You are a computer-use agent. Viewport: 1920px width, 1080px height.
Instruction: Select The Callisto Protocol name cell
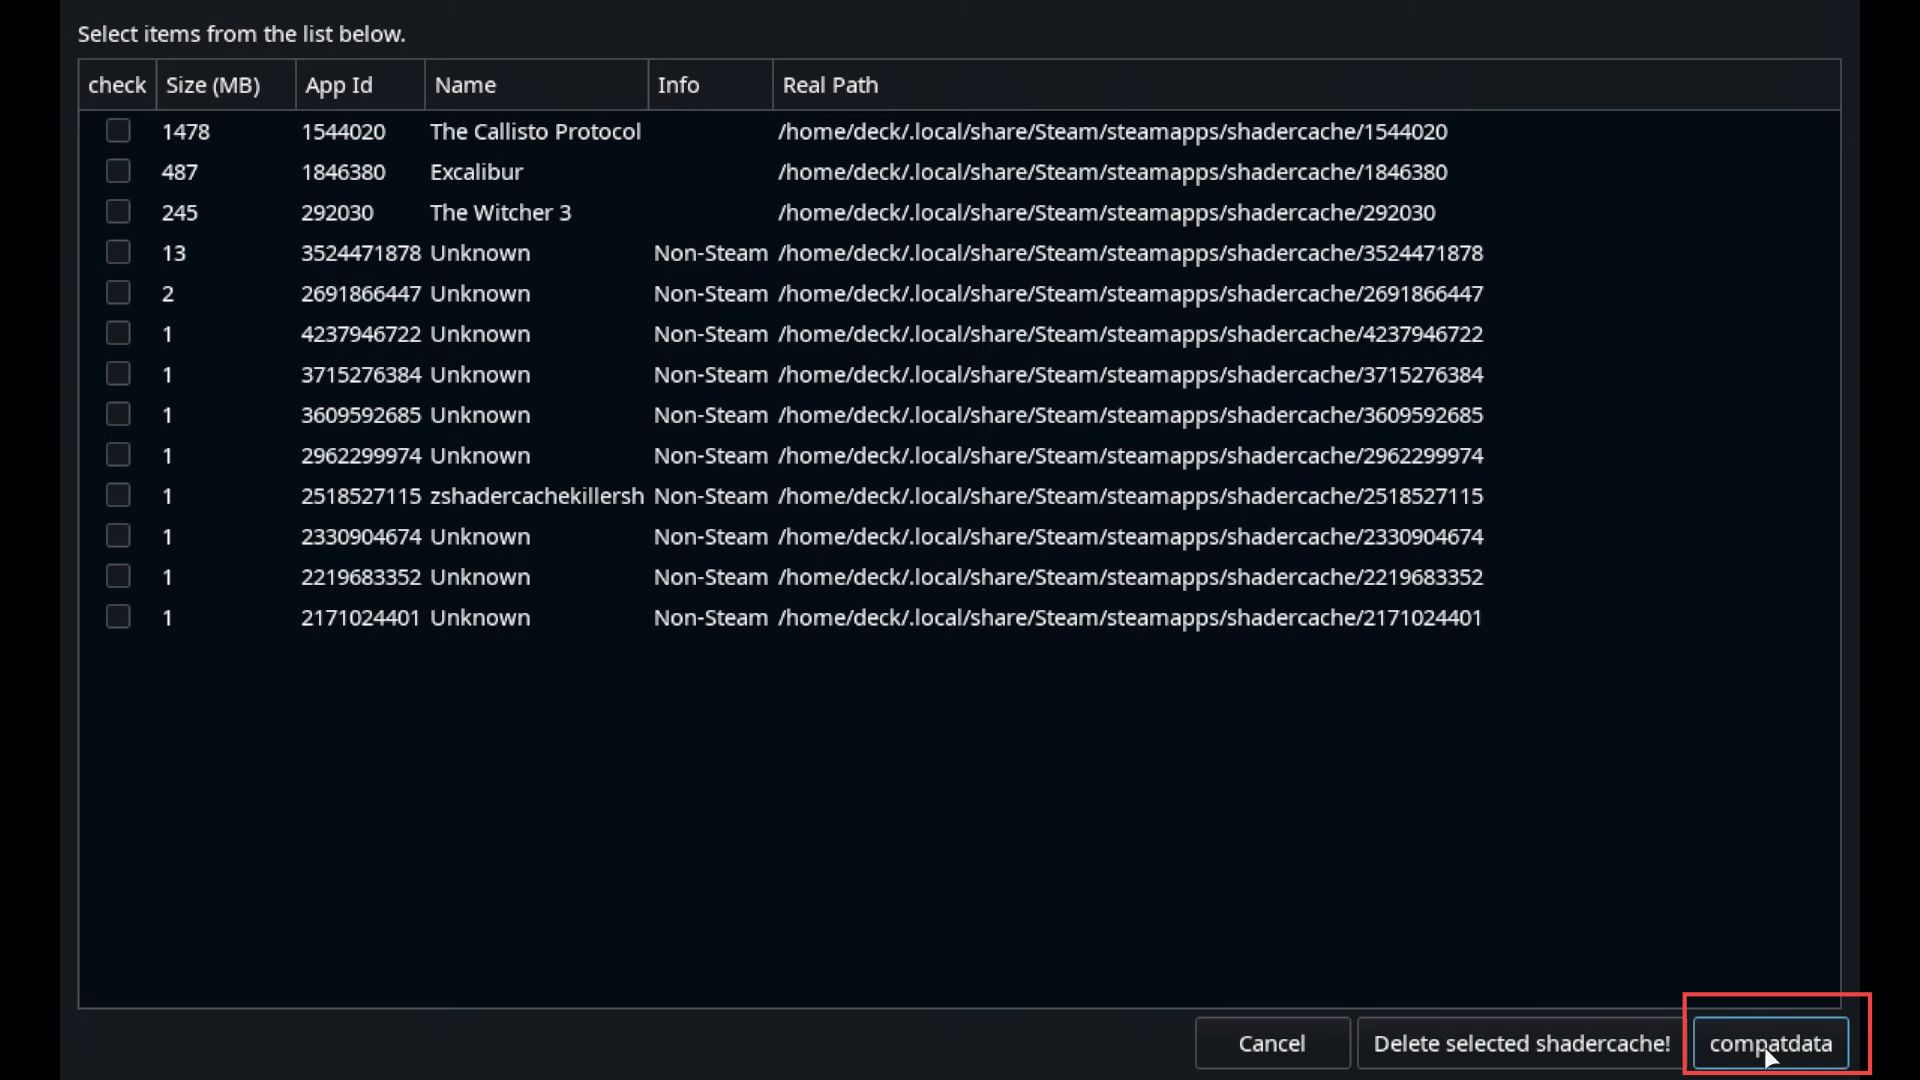(x=535, y=131)
